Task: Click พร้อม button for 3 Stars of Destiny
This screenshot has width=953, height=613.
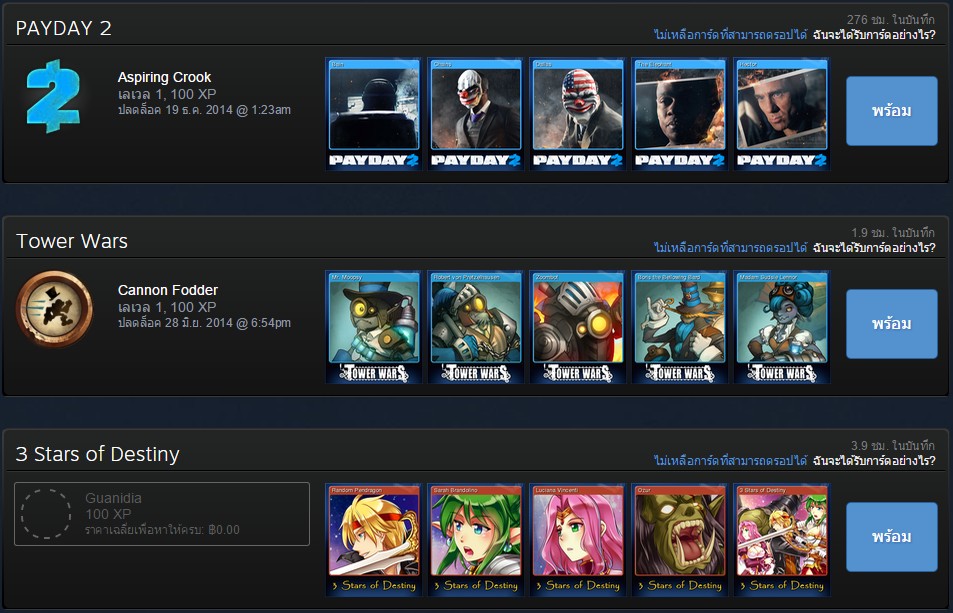Action: click(x=892, y=537)
